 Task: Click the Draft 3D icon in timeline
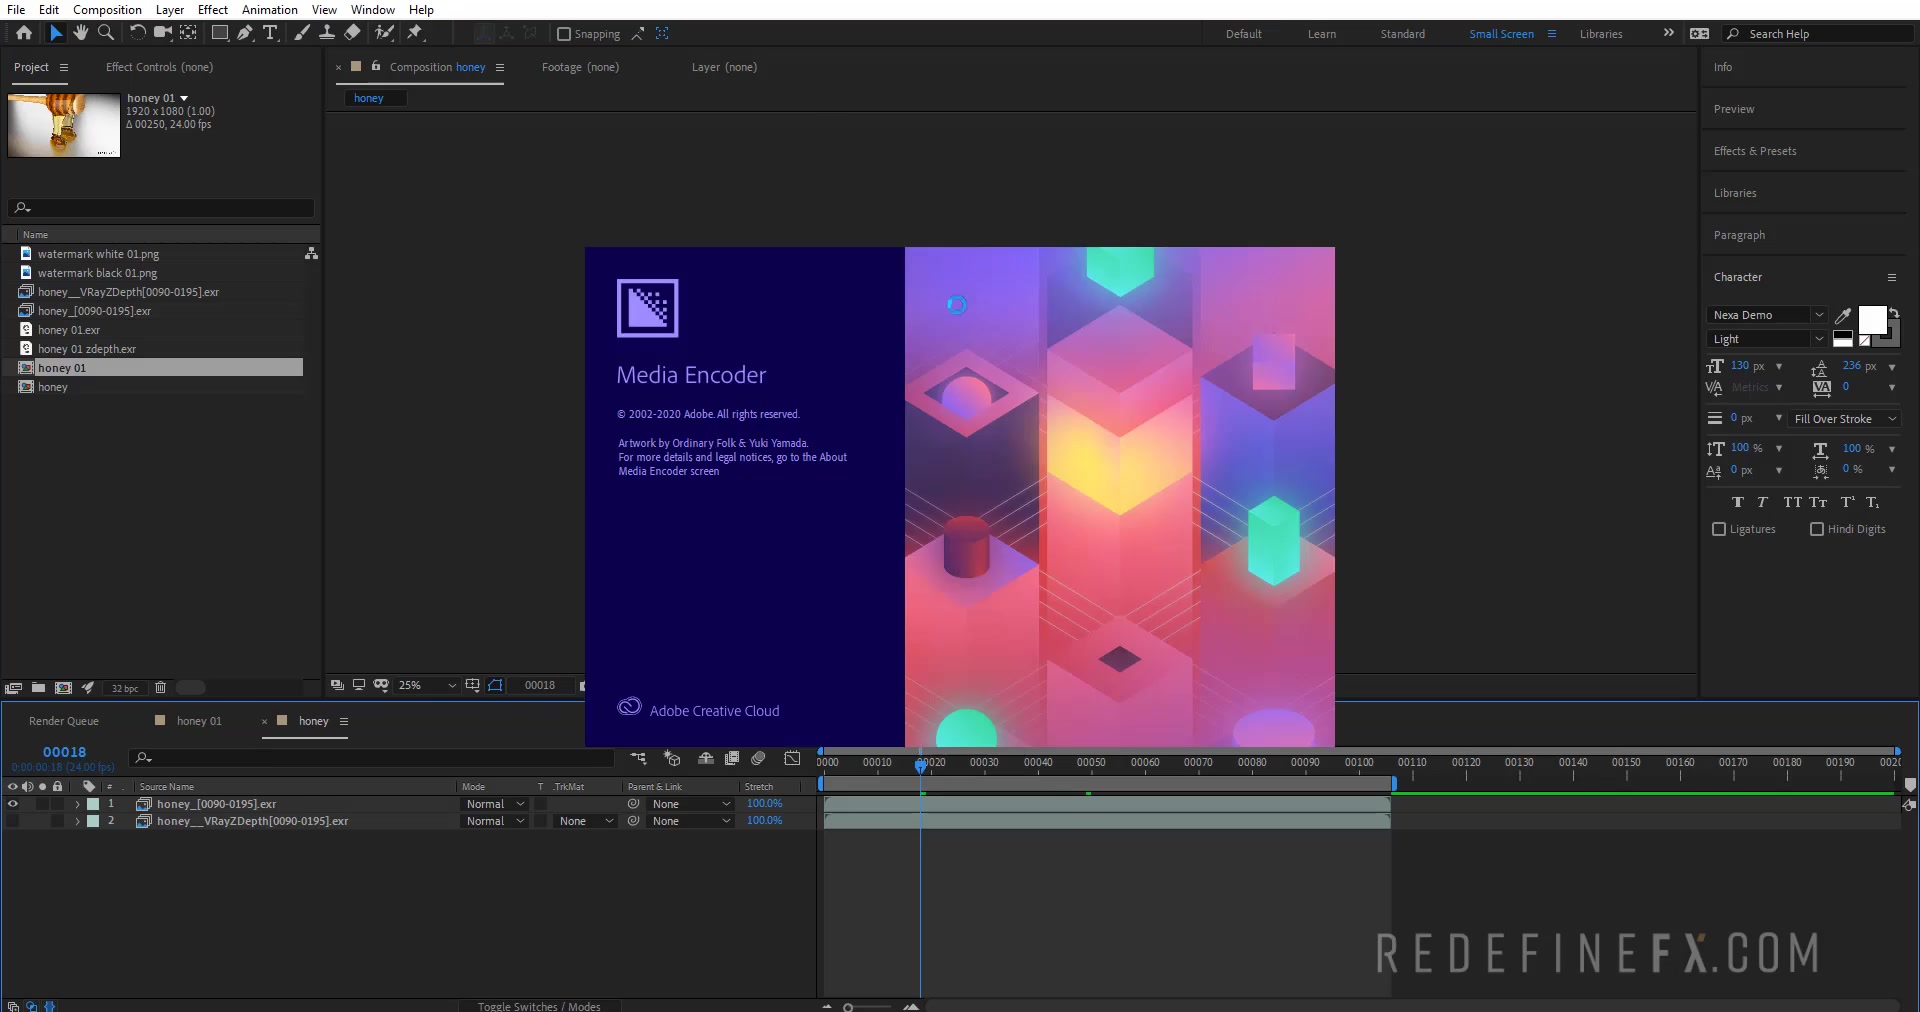coord(672,758)
